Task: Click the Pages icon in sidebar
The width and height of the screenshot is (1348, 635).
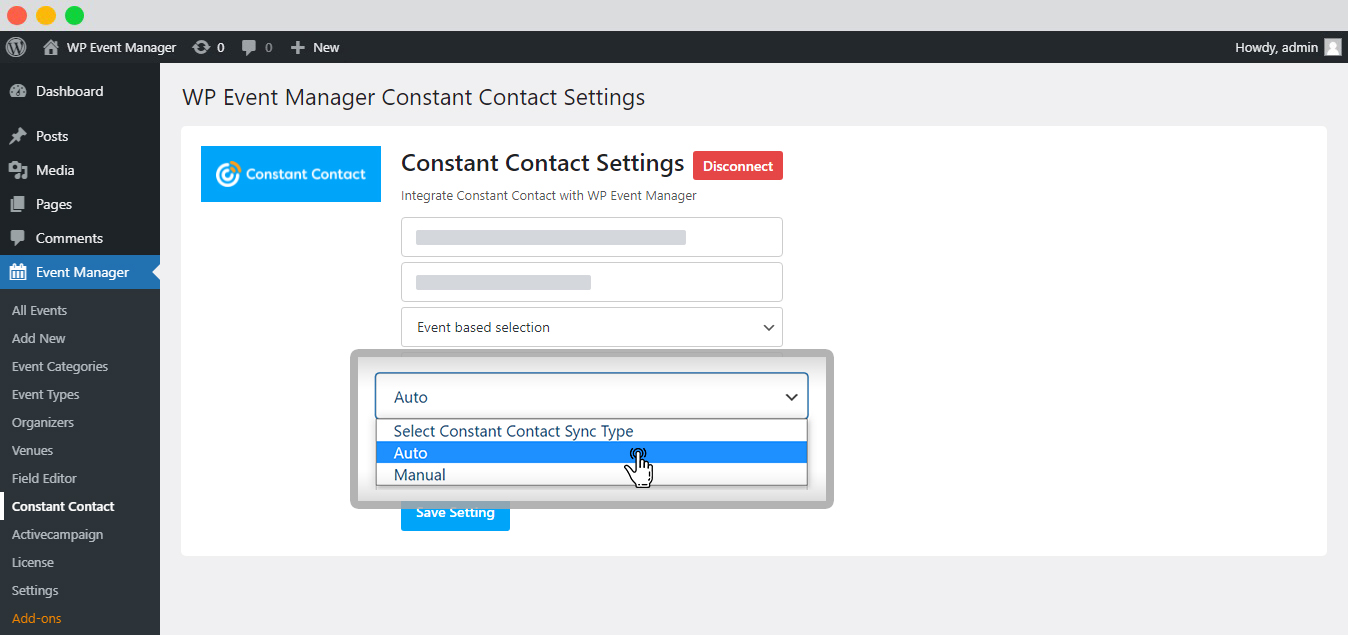Action: pyautogui.click(x=18, y=204)
